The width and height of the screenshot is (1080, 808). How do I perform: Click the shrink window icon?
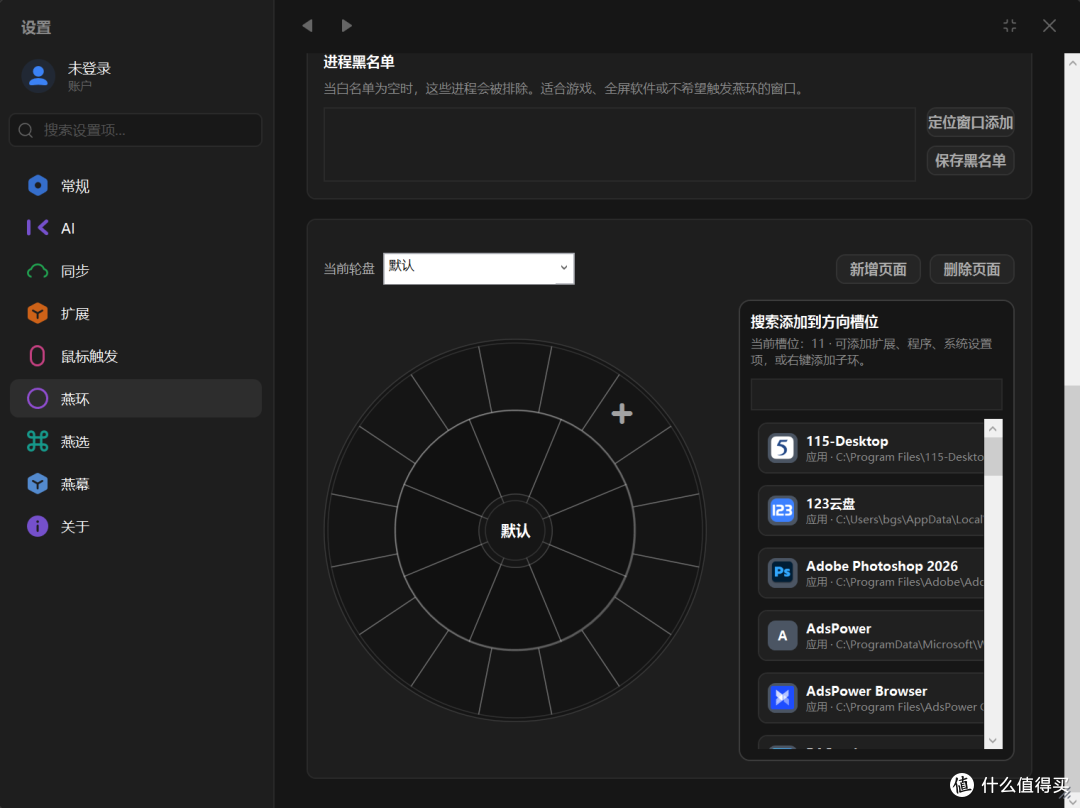point(1010,25)
